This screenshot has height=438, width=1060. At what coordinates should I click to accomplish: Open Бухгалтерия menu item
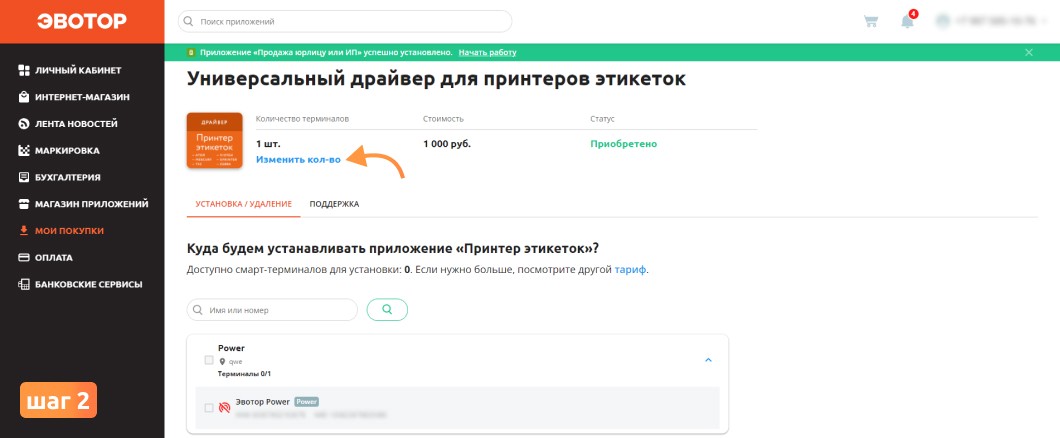(68, 177)
